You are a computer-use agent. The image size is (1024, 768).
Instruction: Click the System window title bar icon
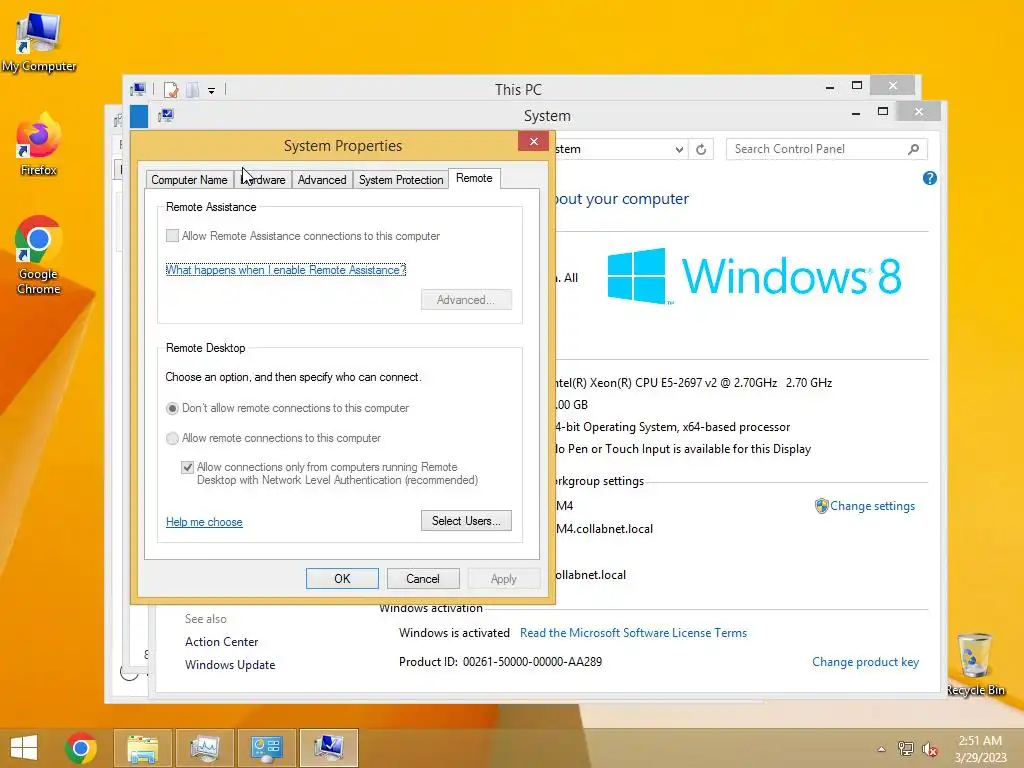(x=166, y=116)
